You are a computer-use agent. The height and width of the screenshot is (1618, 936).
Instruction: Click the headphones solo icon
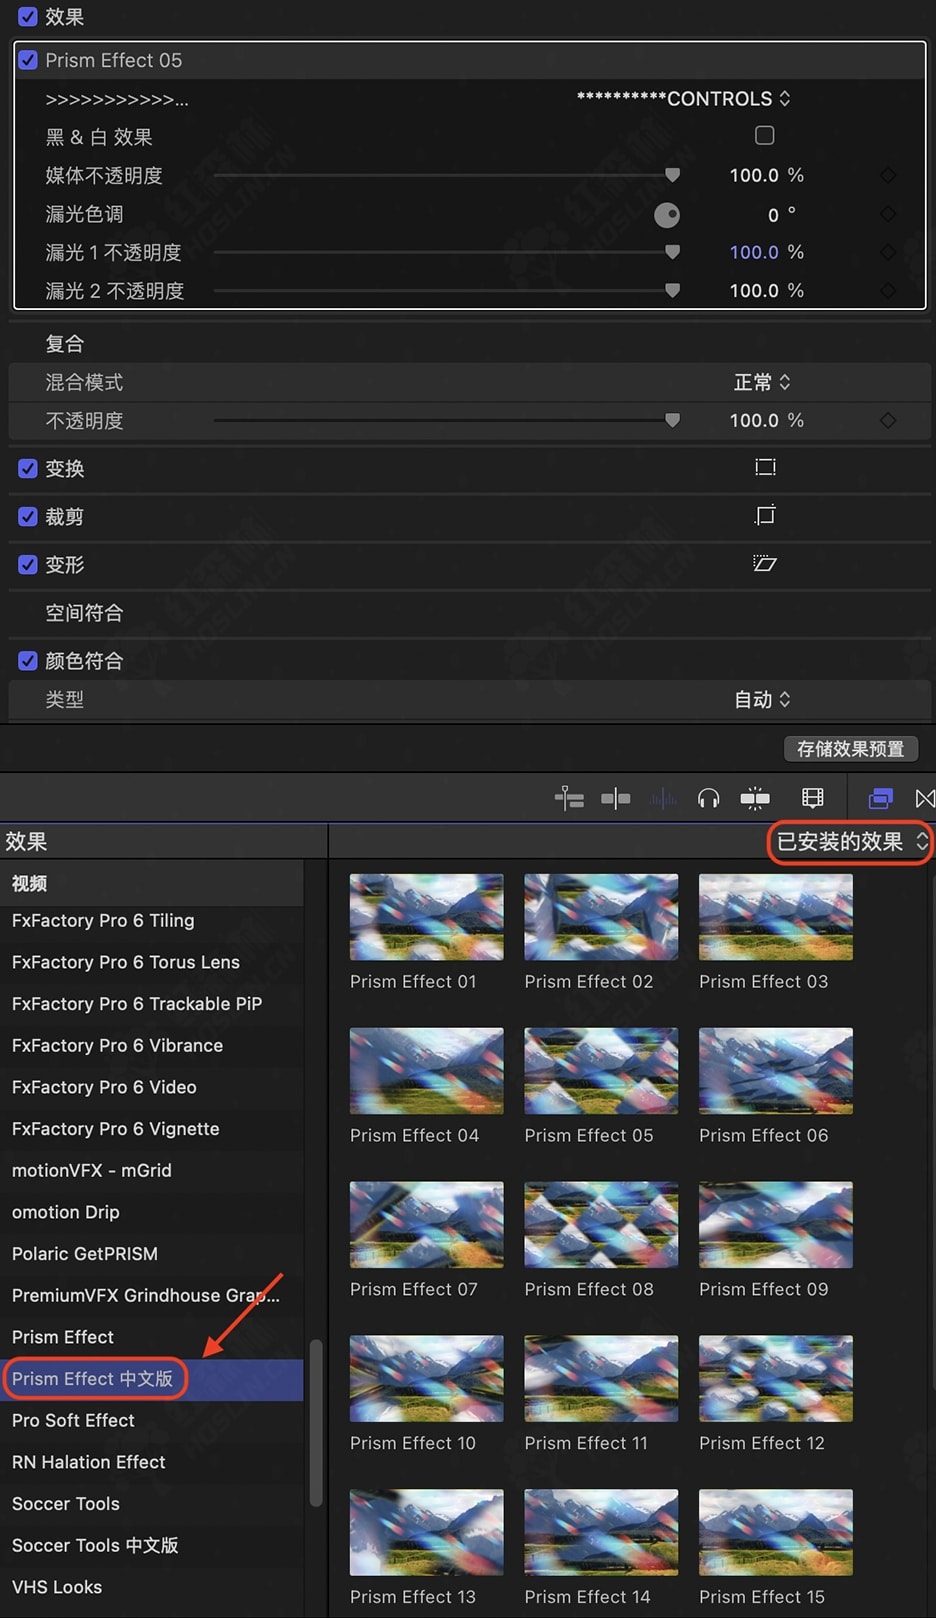(x=709, y=798)
